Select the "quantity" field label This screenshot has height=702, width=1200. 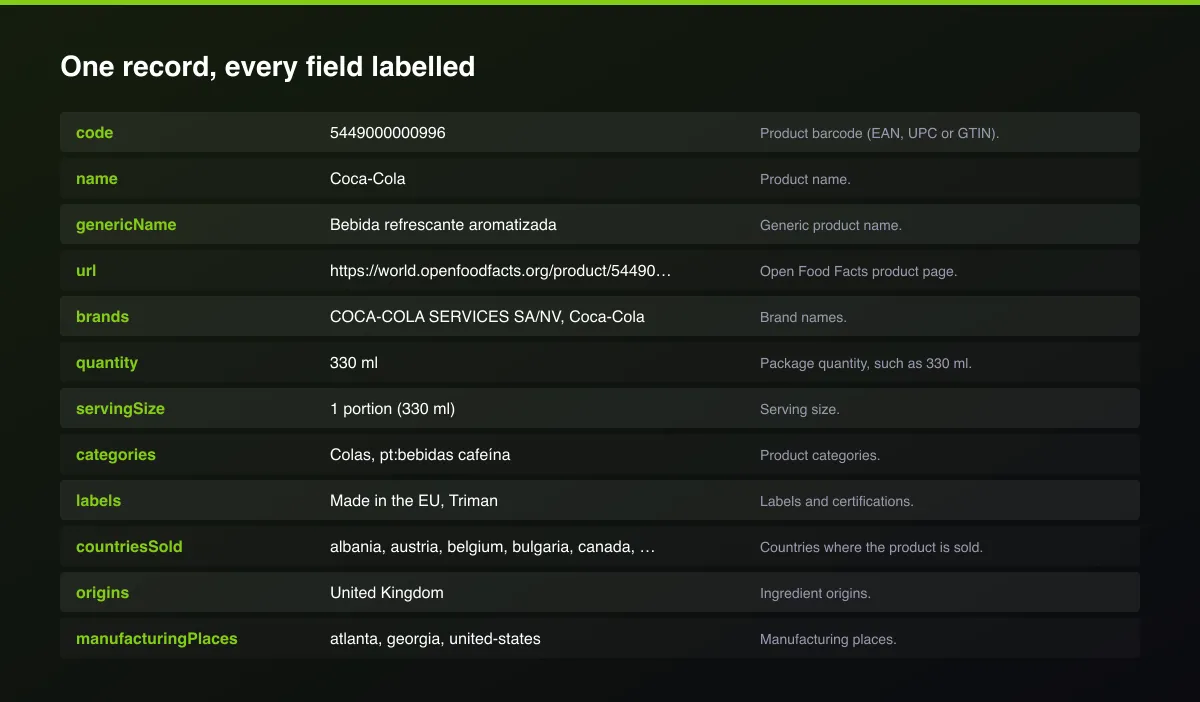pyautogui.click(x=107, y=363)
